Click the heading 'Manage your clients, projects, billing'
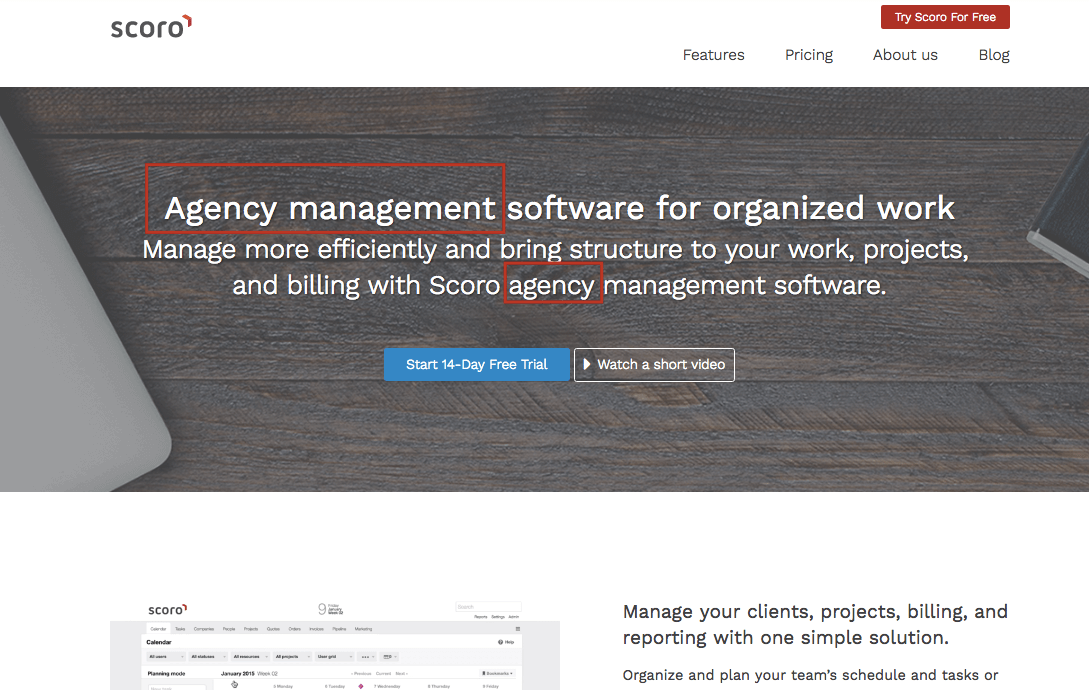This screenshot has width=1089, height=690. (x=815, y=624)
